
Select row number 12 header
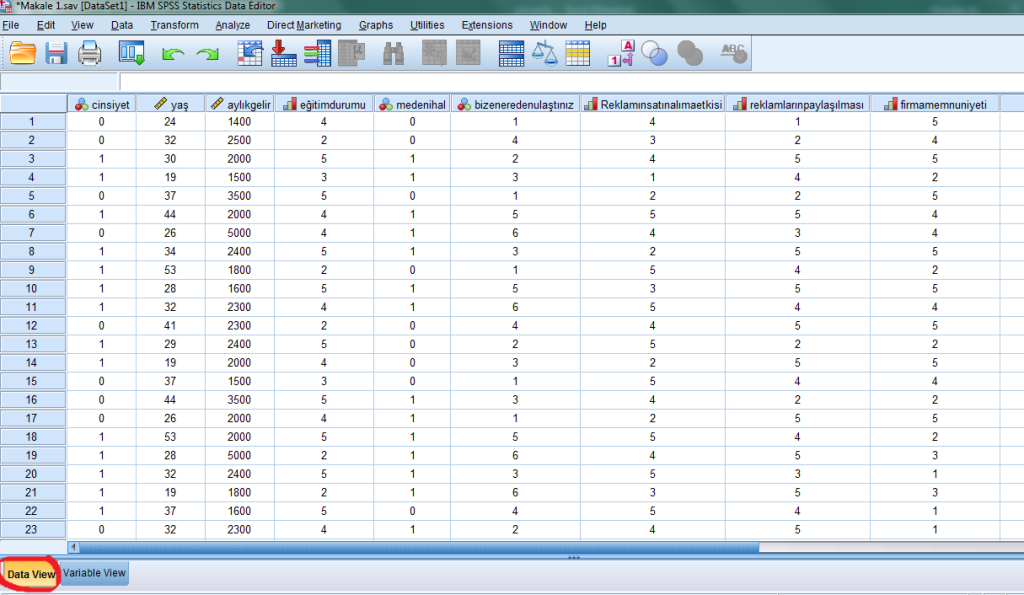[x=32, y=325]
